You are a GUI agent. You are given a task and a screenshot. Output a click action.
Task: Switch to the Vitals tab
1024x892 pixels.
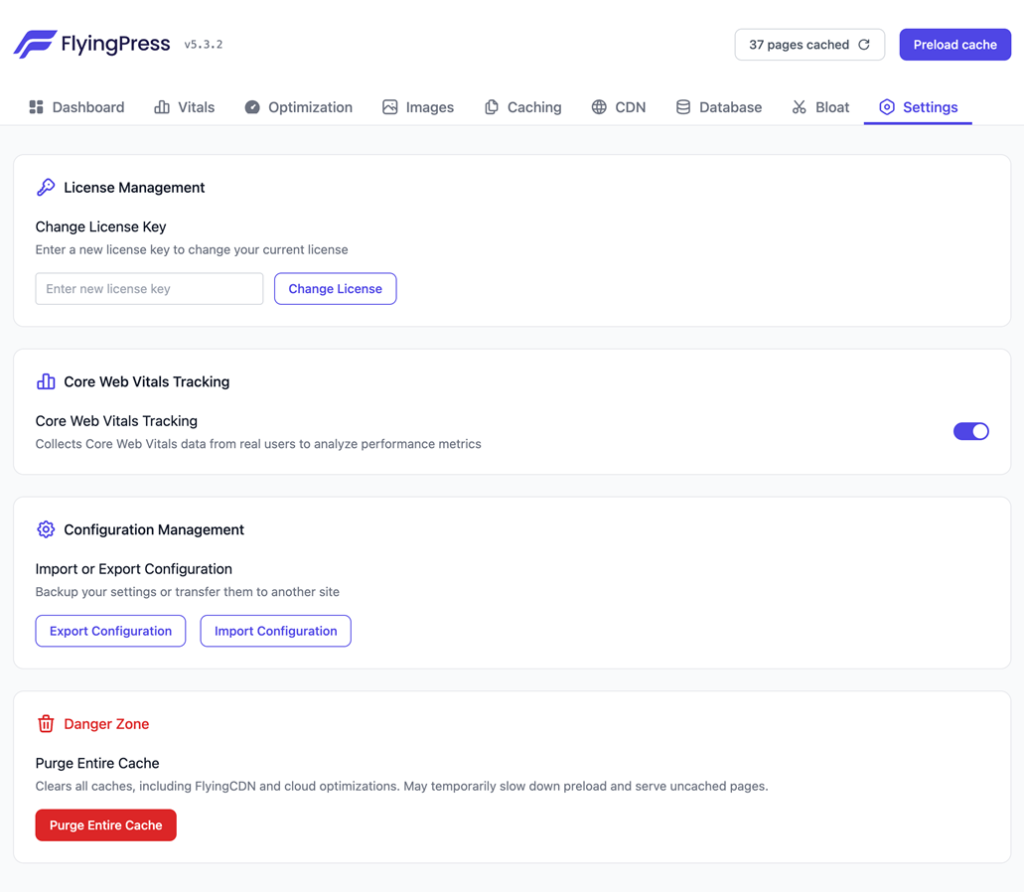pos(185,107)
